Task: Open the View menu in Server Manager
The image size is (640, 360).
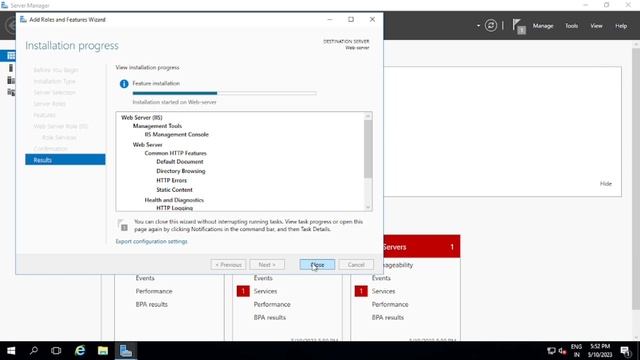Action: [596, 26]
